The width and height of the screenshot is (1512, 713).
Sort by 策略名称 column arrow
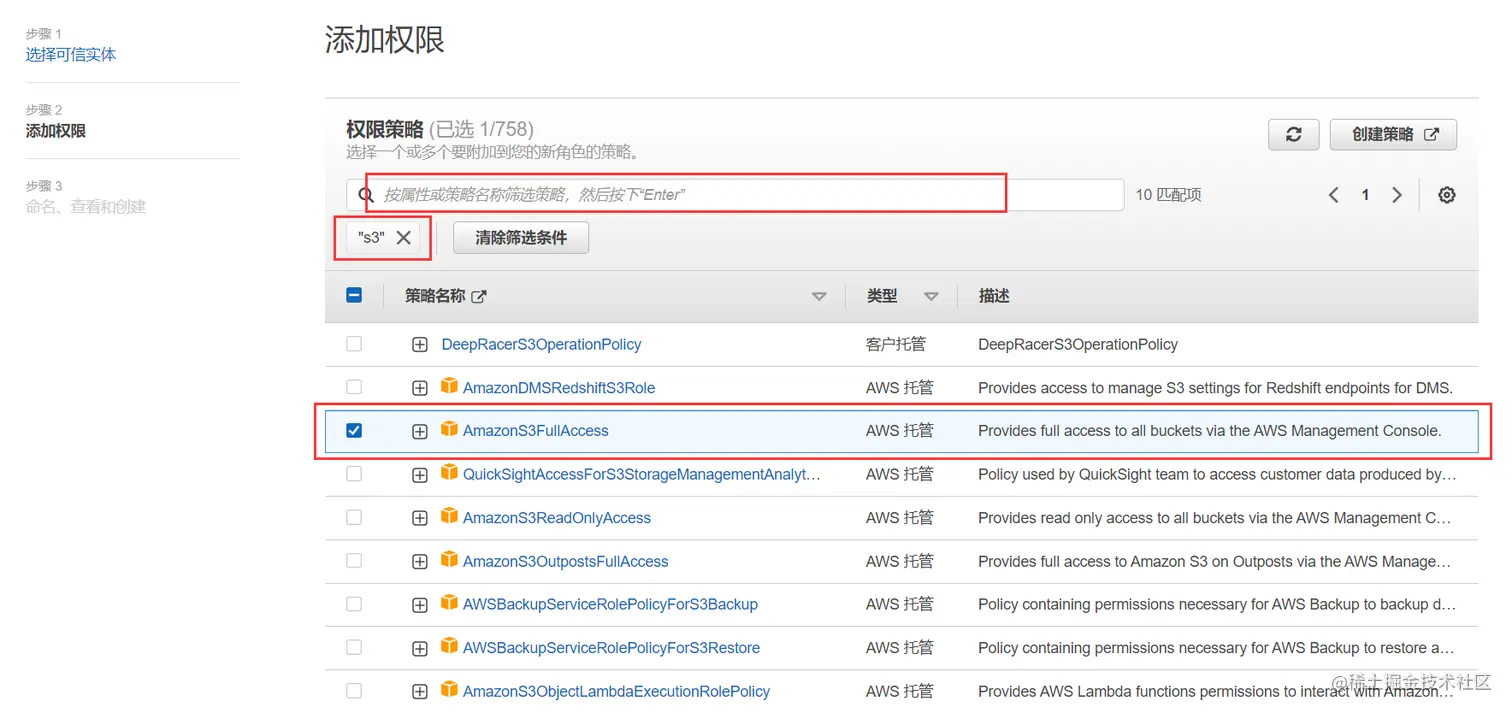[x=819, y=297]
